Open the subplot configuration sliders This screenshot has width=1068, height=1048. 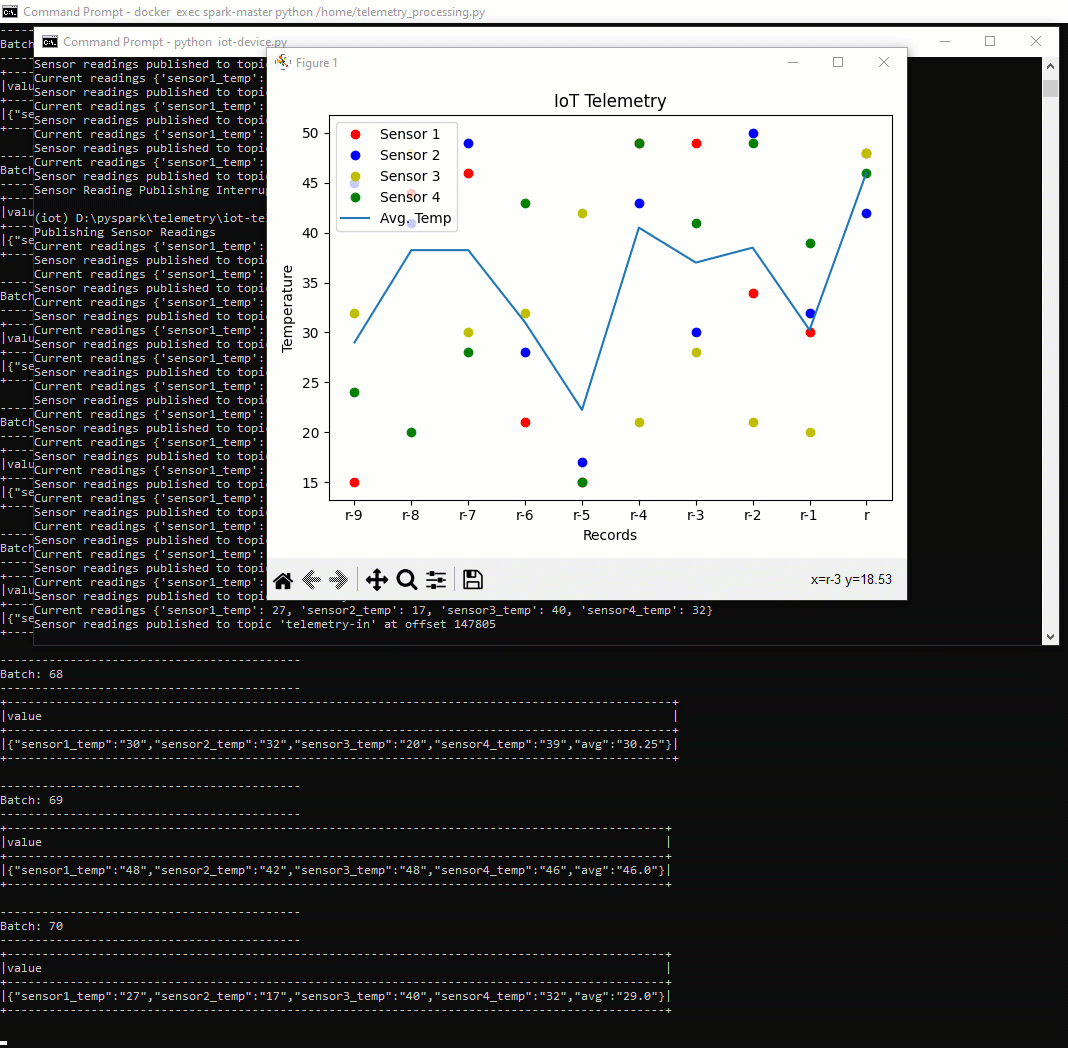click(x=436, y=579)
